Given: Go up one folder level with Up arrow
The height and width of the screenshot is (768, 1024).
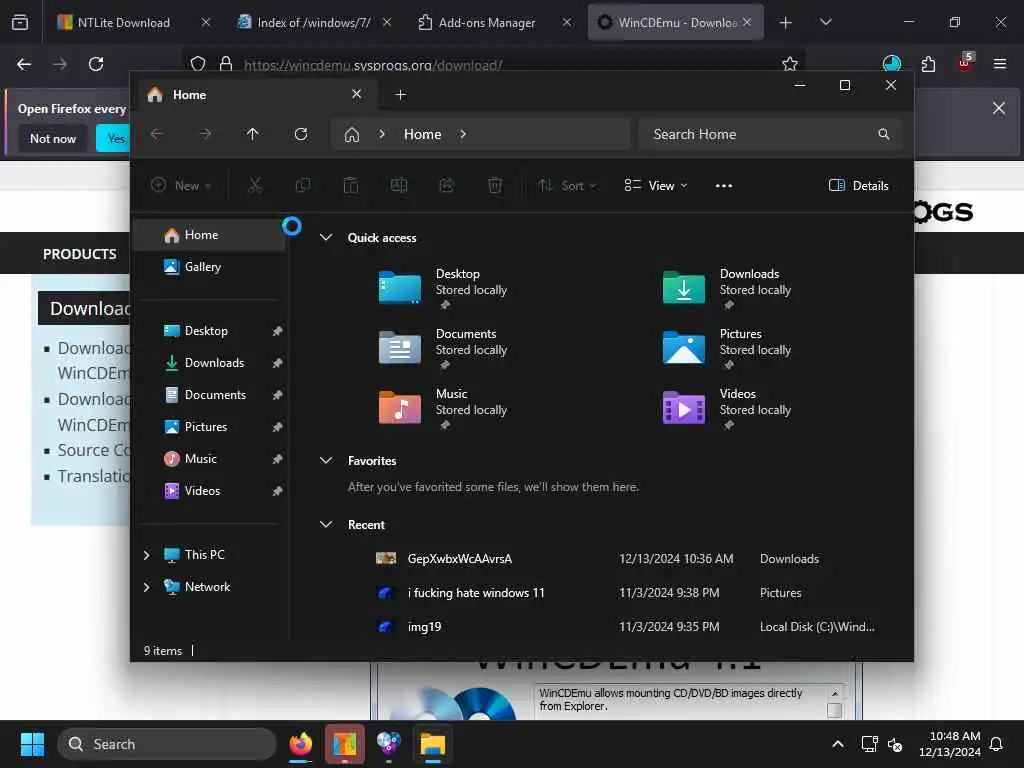Looking at the screenshot, I should pos(253,134).
